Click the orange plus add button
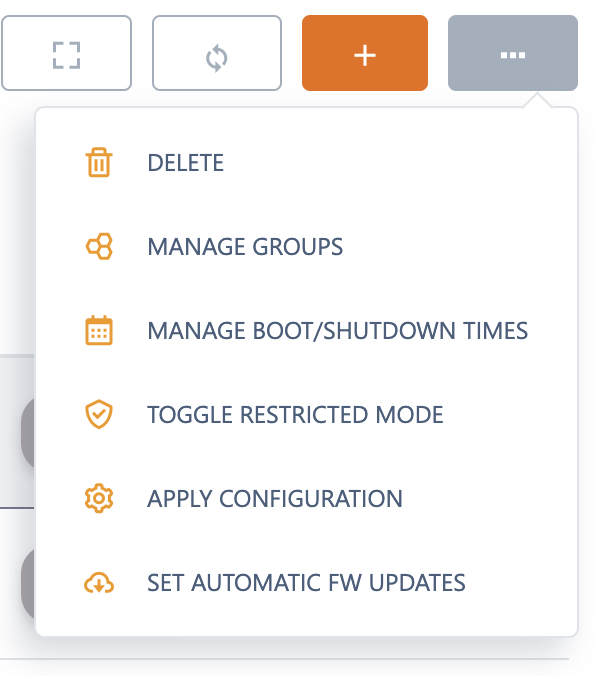594x676 pixels. point(365,53)
